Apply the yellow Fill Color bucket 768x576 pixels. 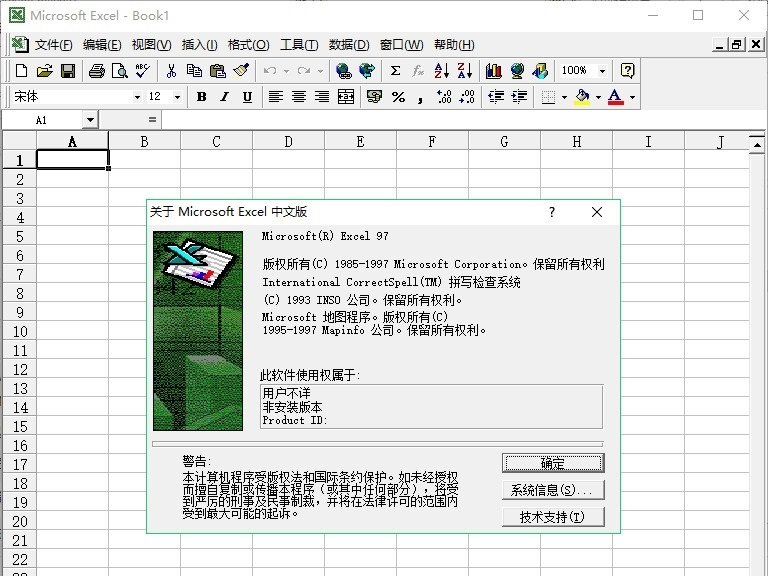[582, 97]
